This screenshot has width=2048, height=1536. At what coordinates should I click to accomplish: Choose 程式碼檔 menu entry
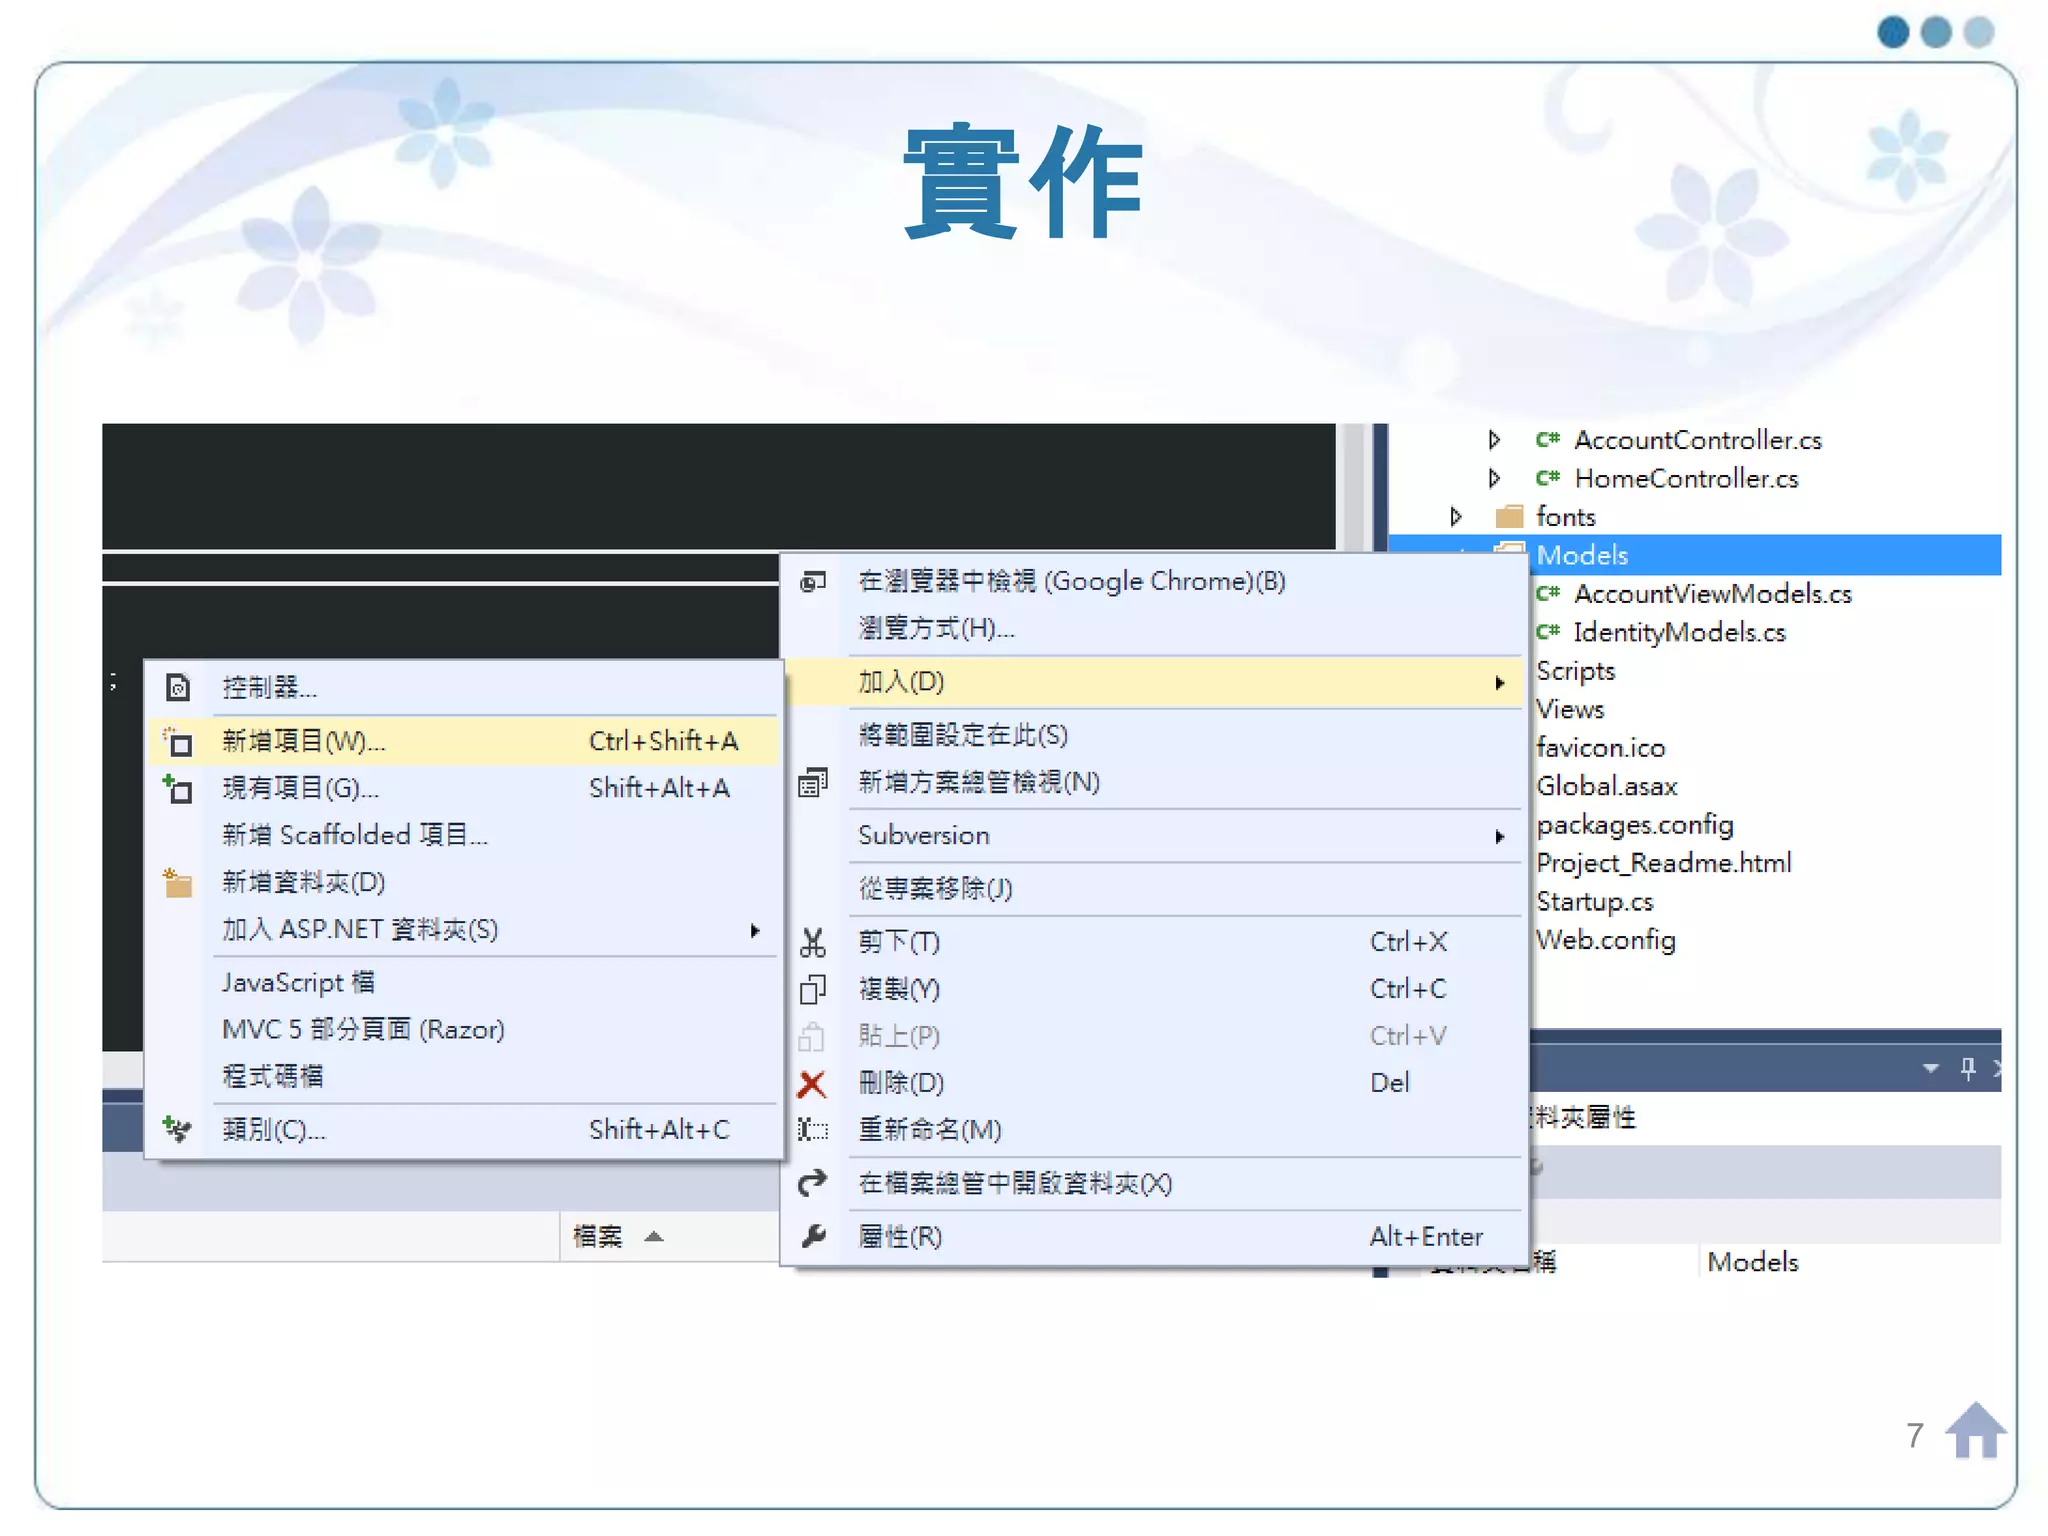click(464, 1077)
